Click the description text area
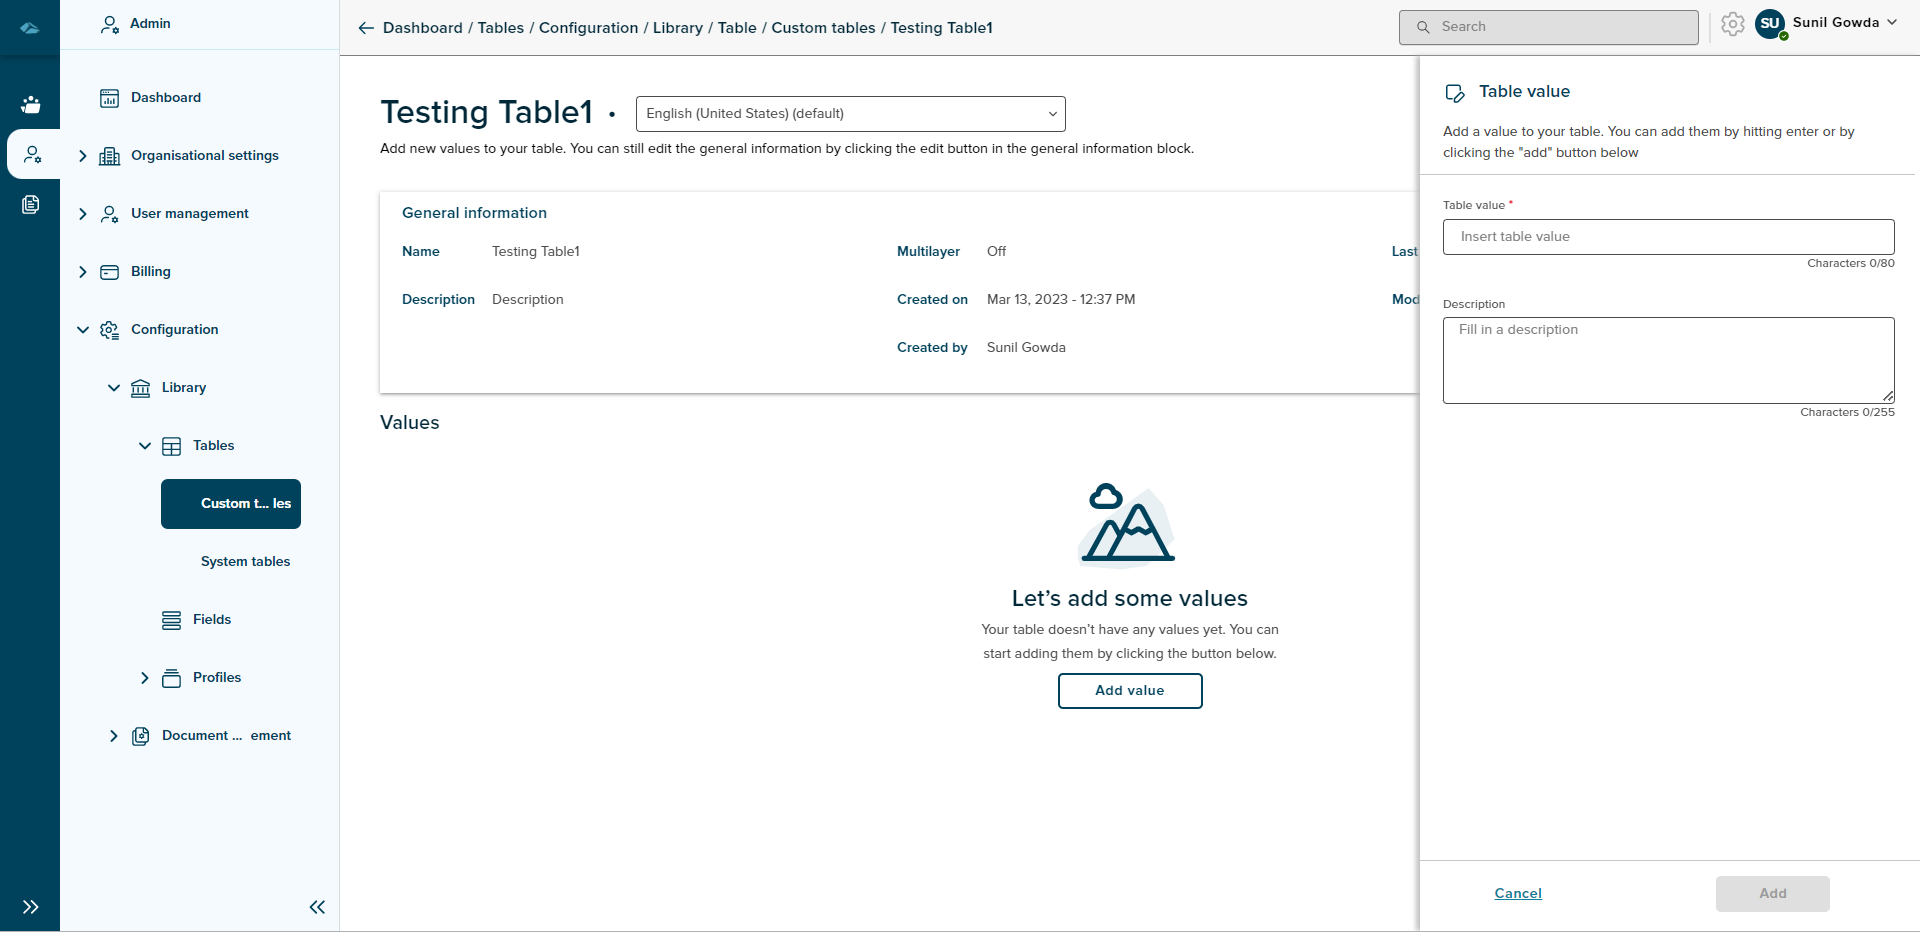The width and height of the screenshot is (1920, 932). [1667, 360]
